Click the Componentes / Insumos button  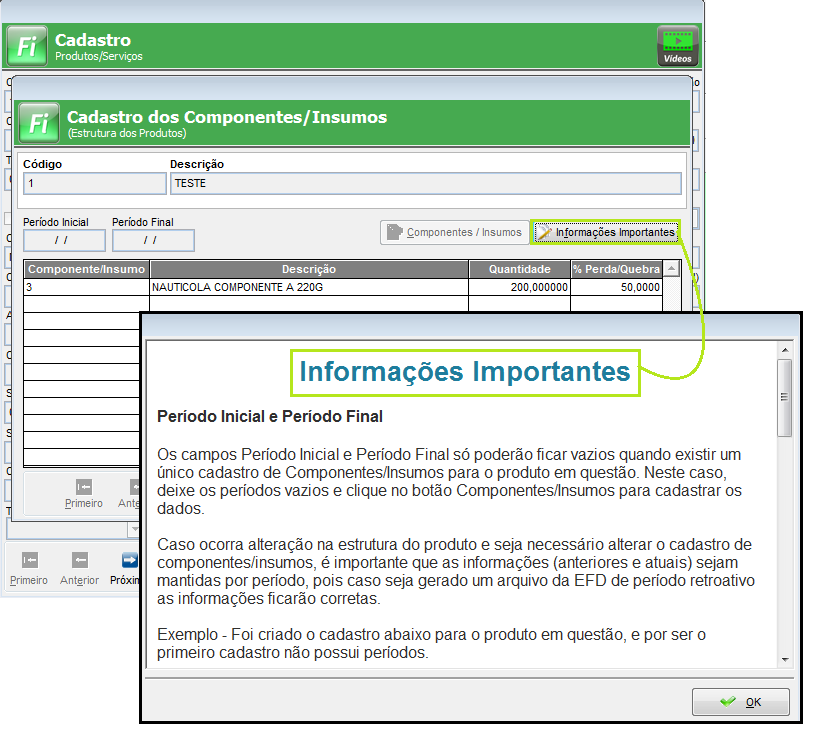click(x=454, y=232)
